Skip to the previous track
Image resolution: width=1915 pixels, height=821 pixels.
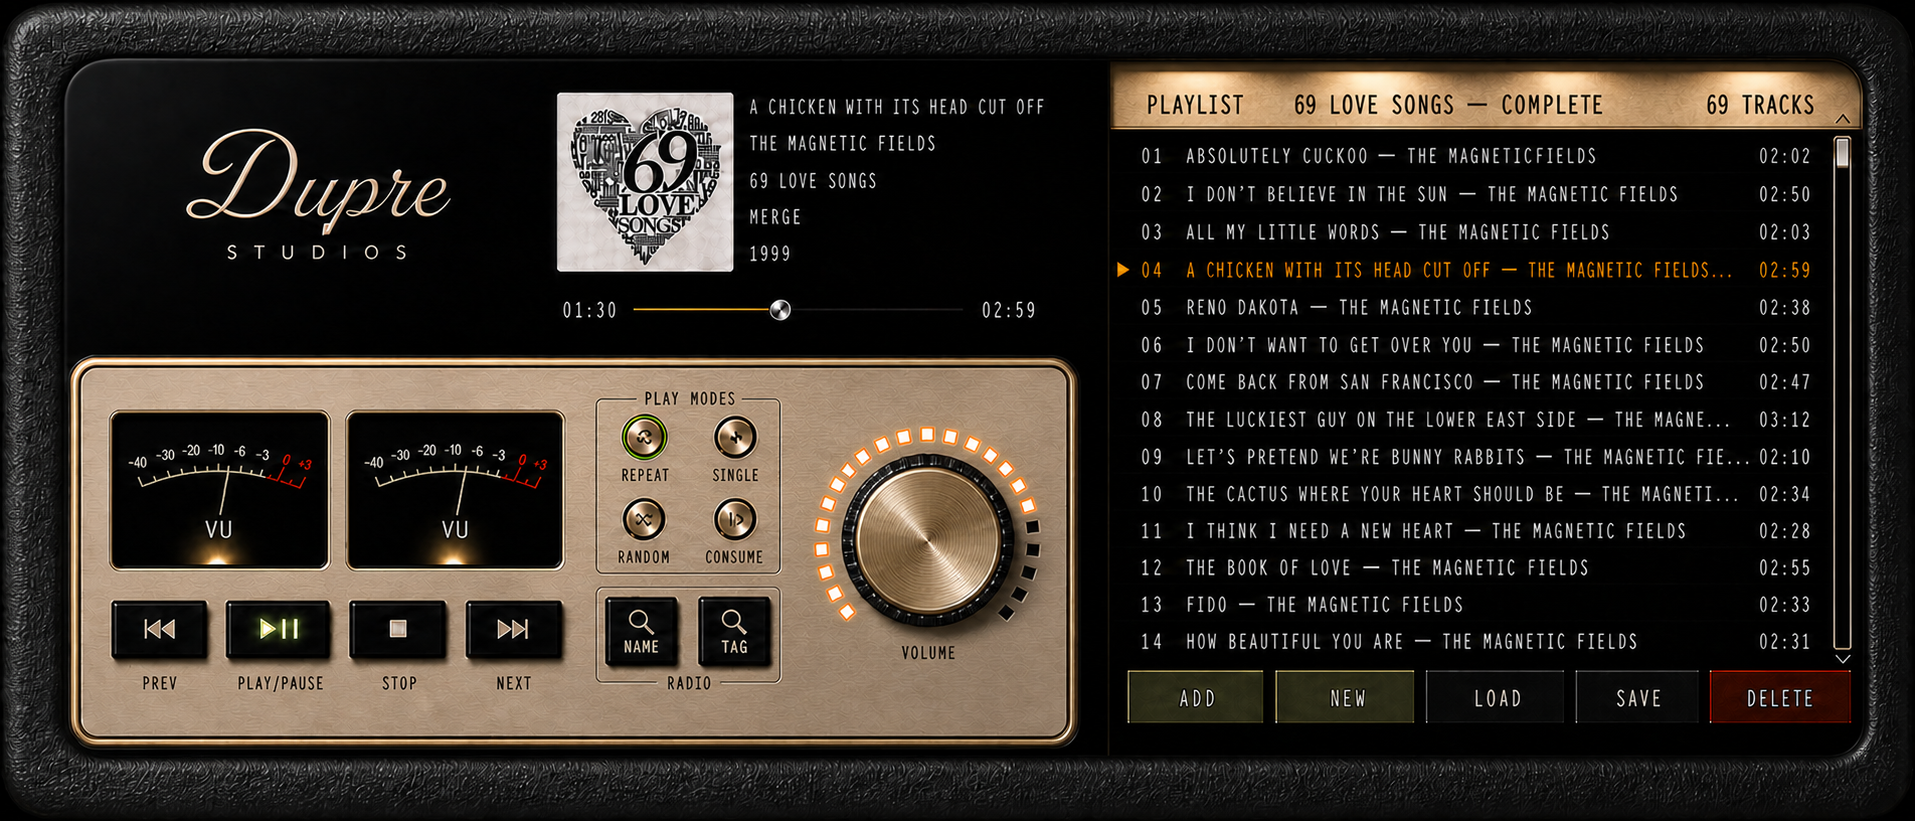[x=160, y=629]
